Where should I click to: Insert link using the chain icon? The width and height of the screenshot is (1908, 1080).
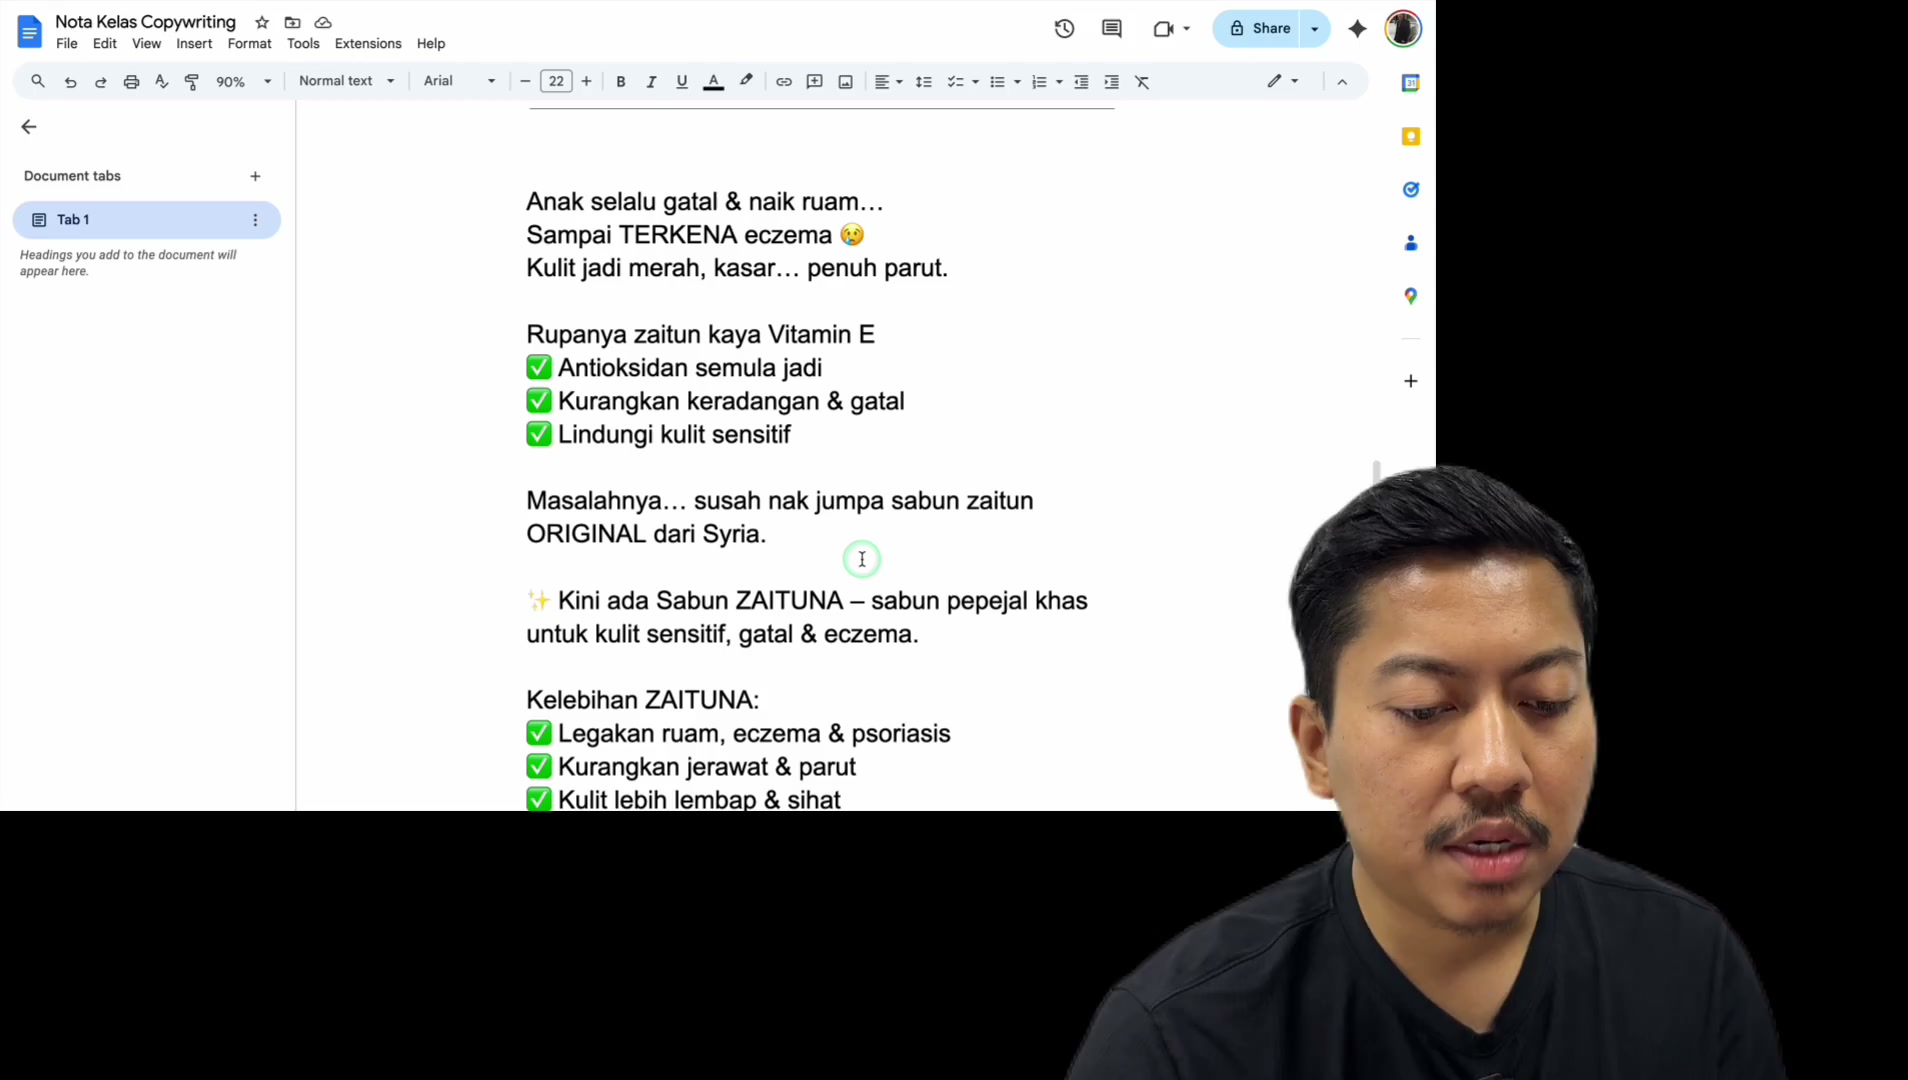click(784, 82)
